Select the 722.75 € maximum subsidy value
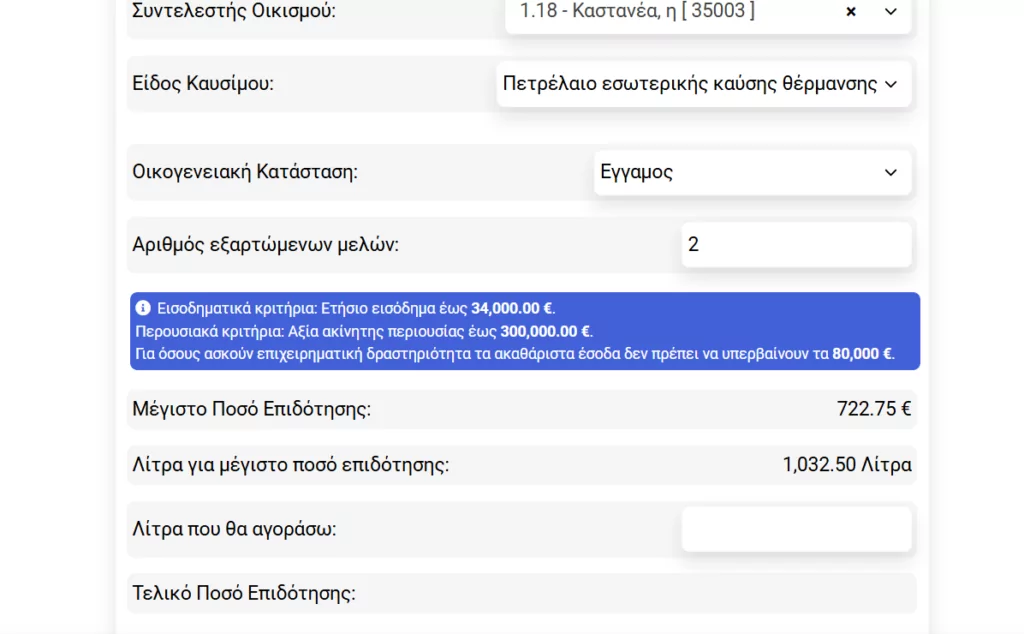 [873, 409]
